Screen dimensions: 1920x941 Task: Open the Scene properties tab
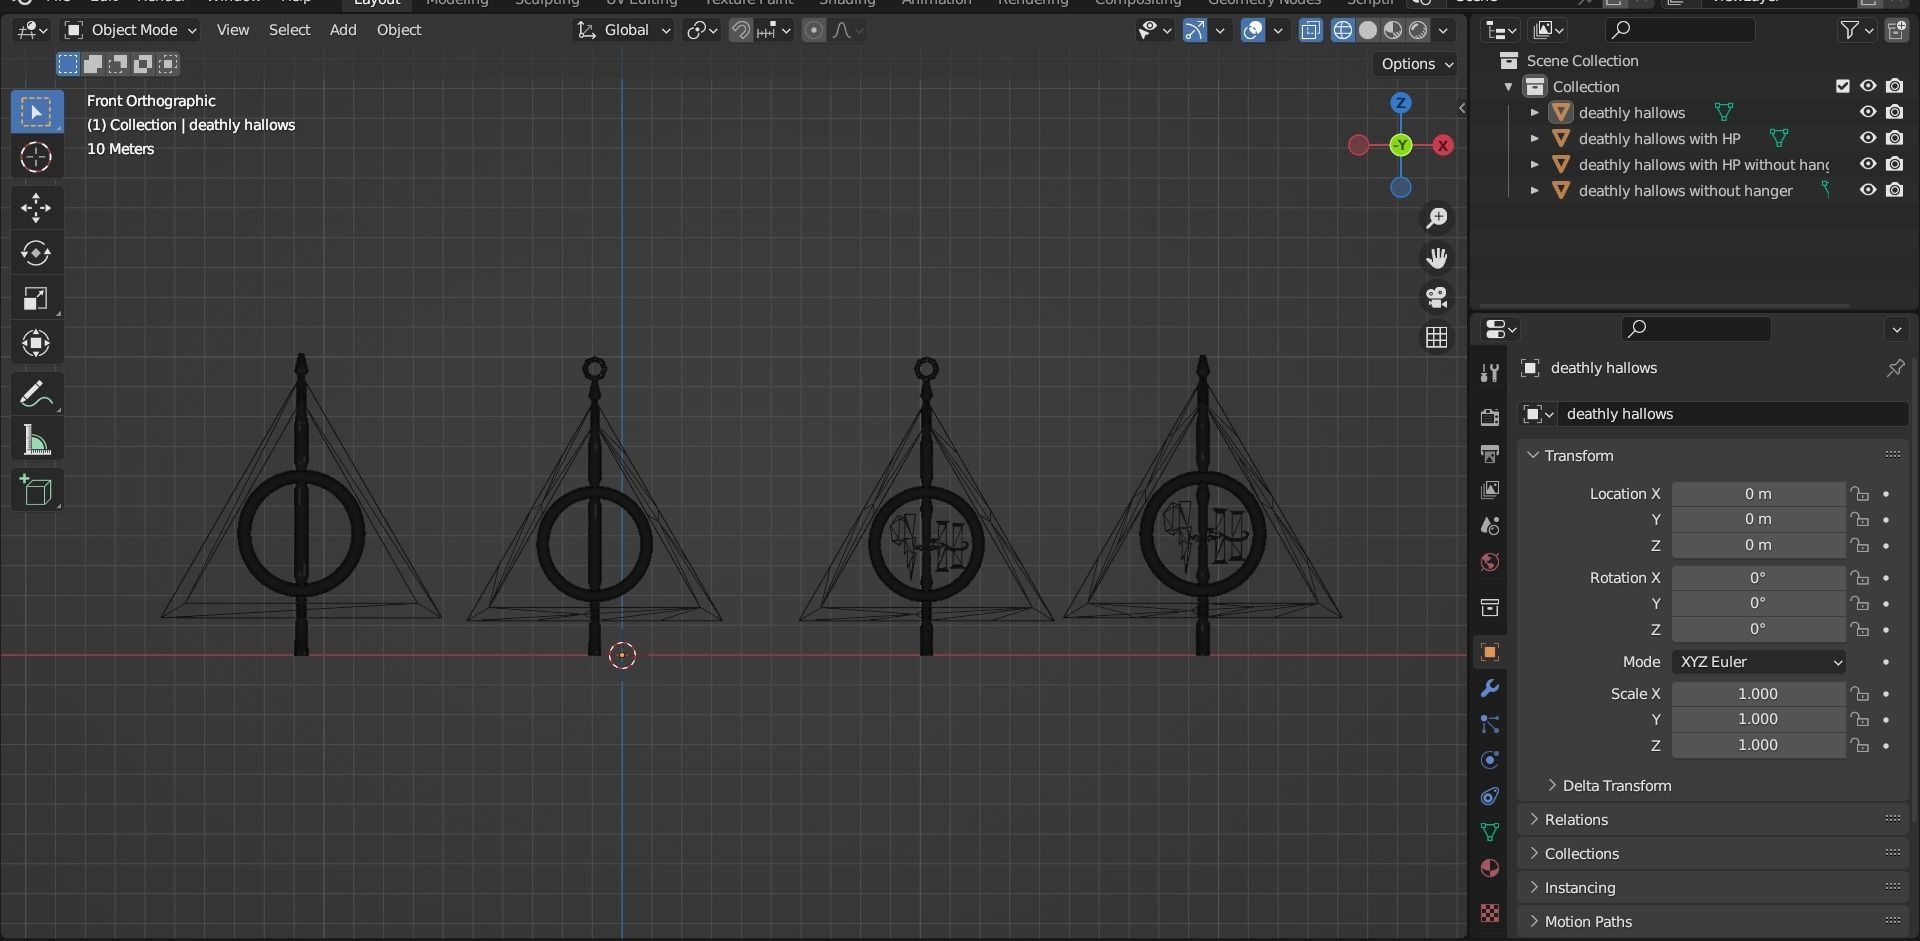(1490, 526)
